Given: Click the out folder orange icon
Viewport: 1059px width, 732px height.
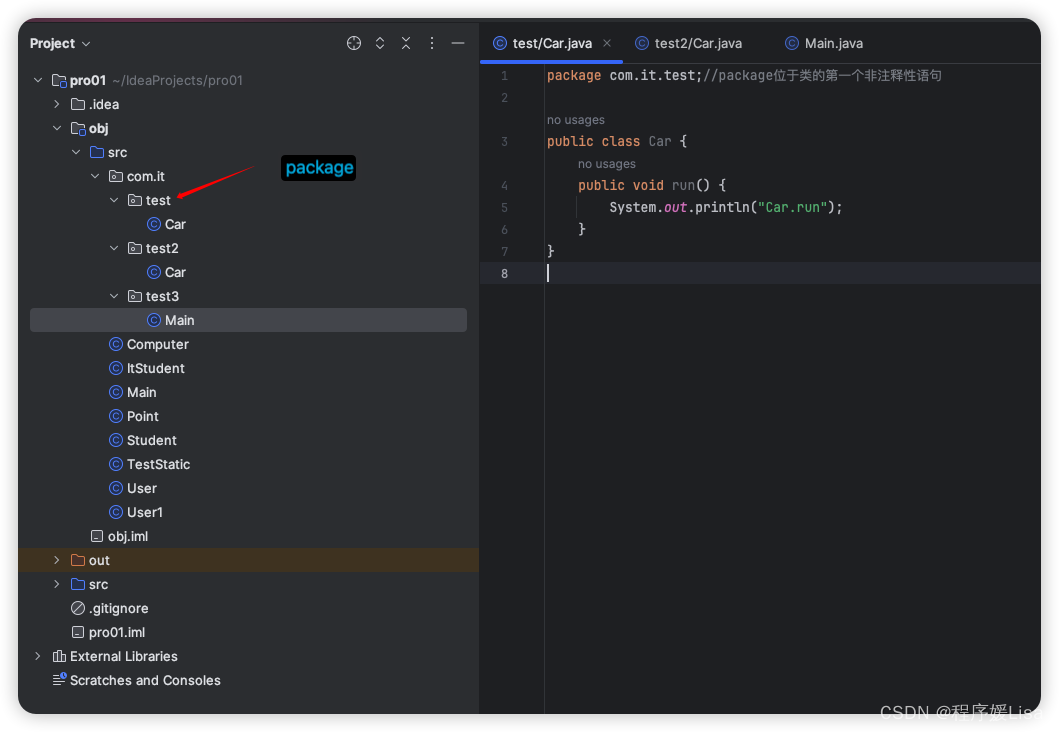Looking at the screenshot, I should pos(78,560).
